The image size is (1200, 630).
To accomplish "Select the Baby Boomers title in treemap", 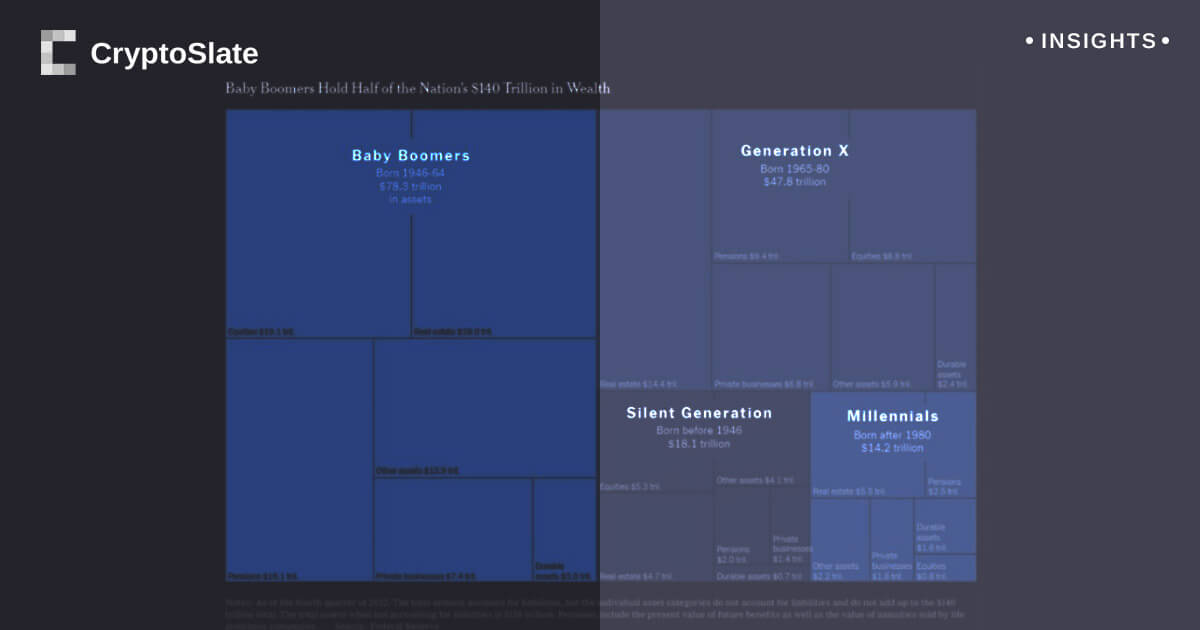I will pos(410,156).
